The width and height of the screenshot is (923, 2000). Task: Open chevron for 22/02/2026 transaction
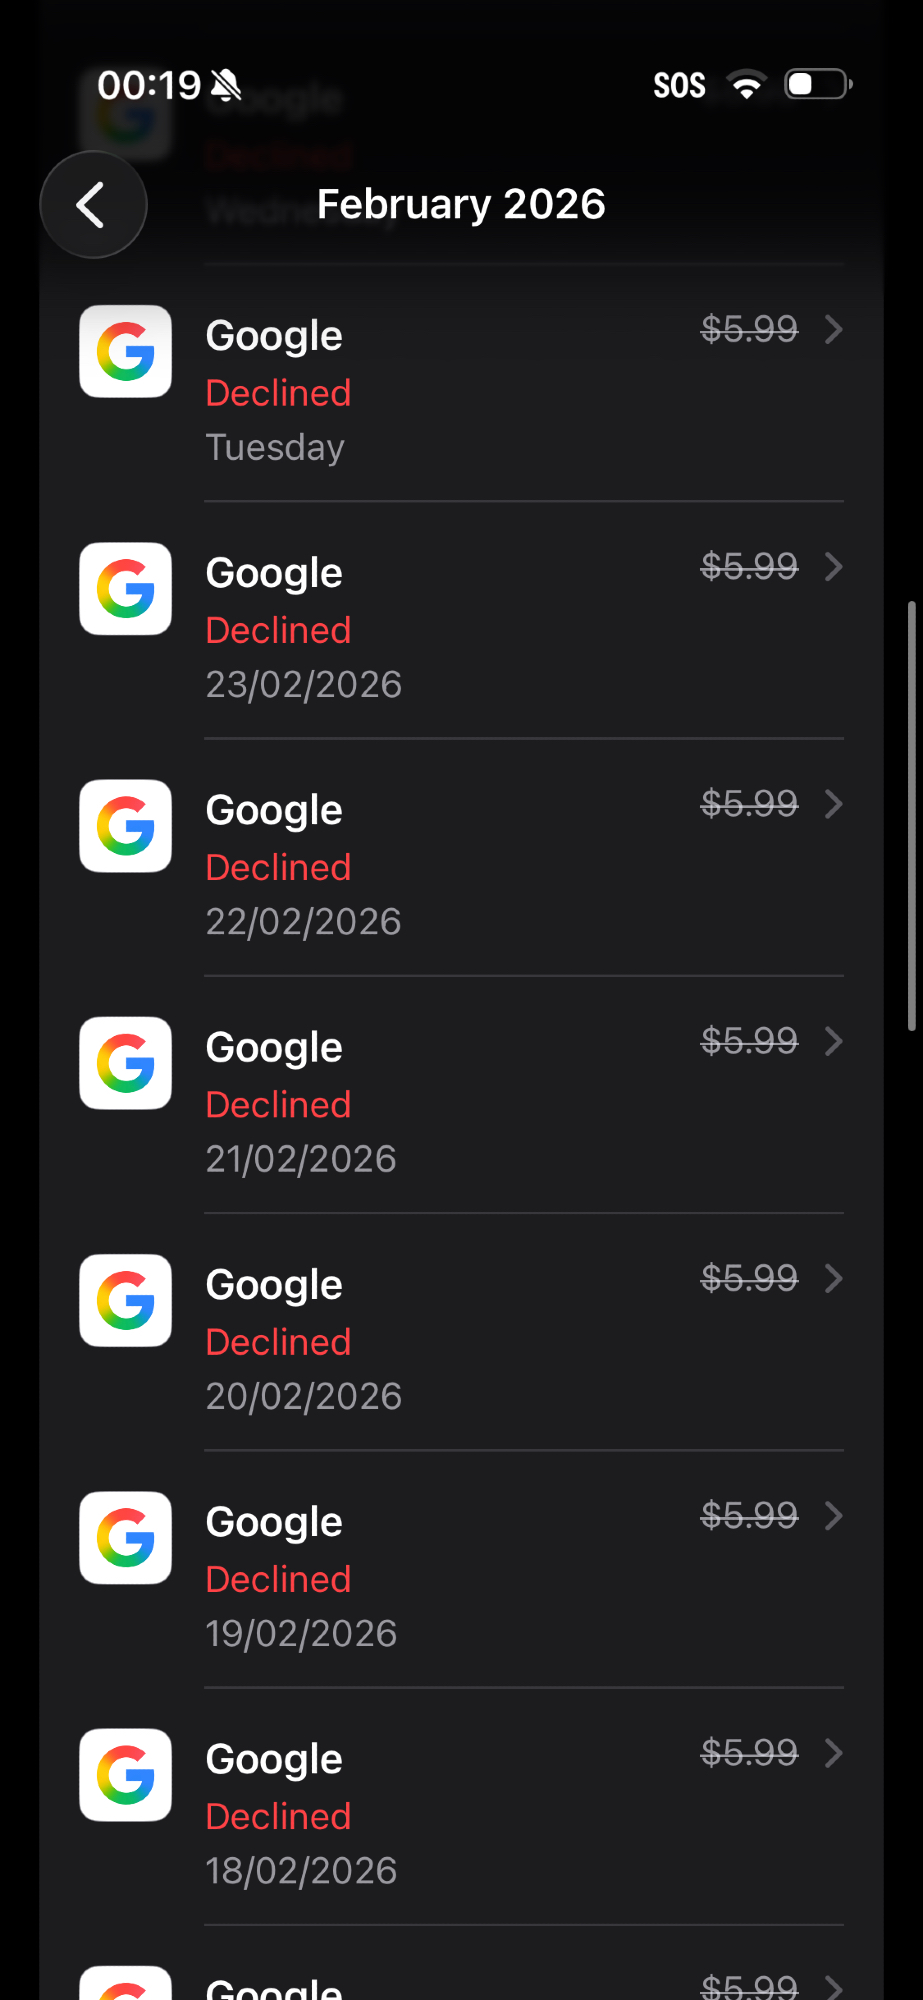pyautogui.click(x=833, y=804)
